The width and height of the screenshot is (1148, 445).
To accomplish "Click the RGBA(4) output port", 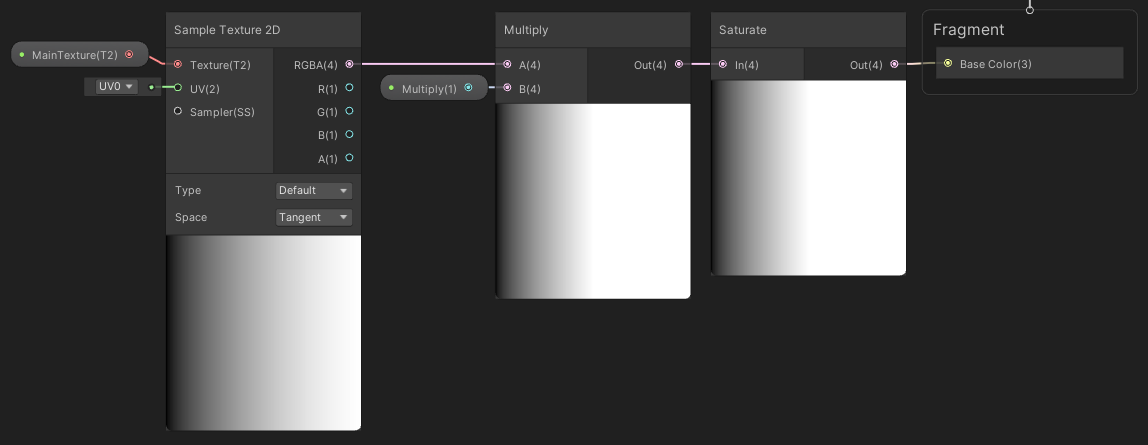I will click(x=349, y=64).
